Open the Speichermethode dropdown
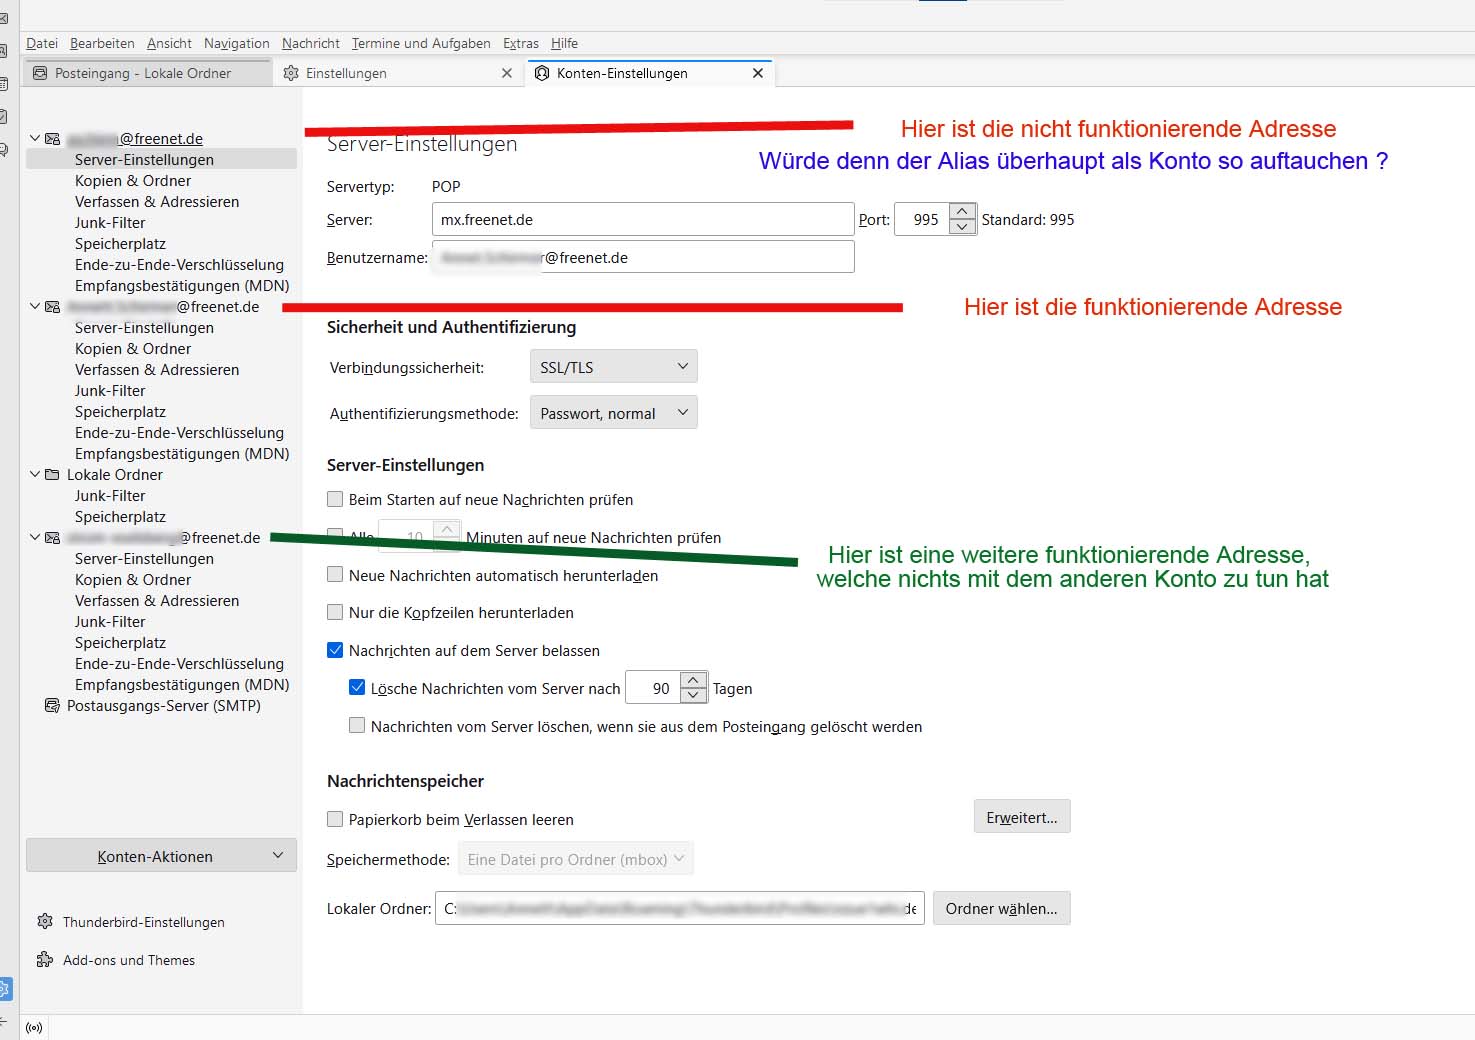The width and height of the screenshot is (1475, 1040). click(x=575, y=859)
